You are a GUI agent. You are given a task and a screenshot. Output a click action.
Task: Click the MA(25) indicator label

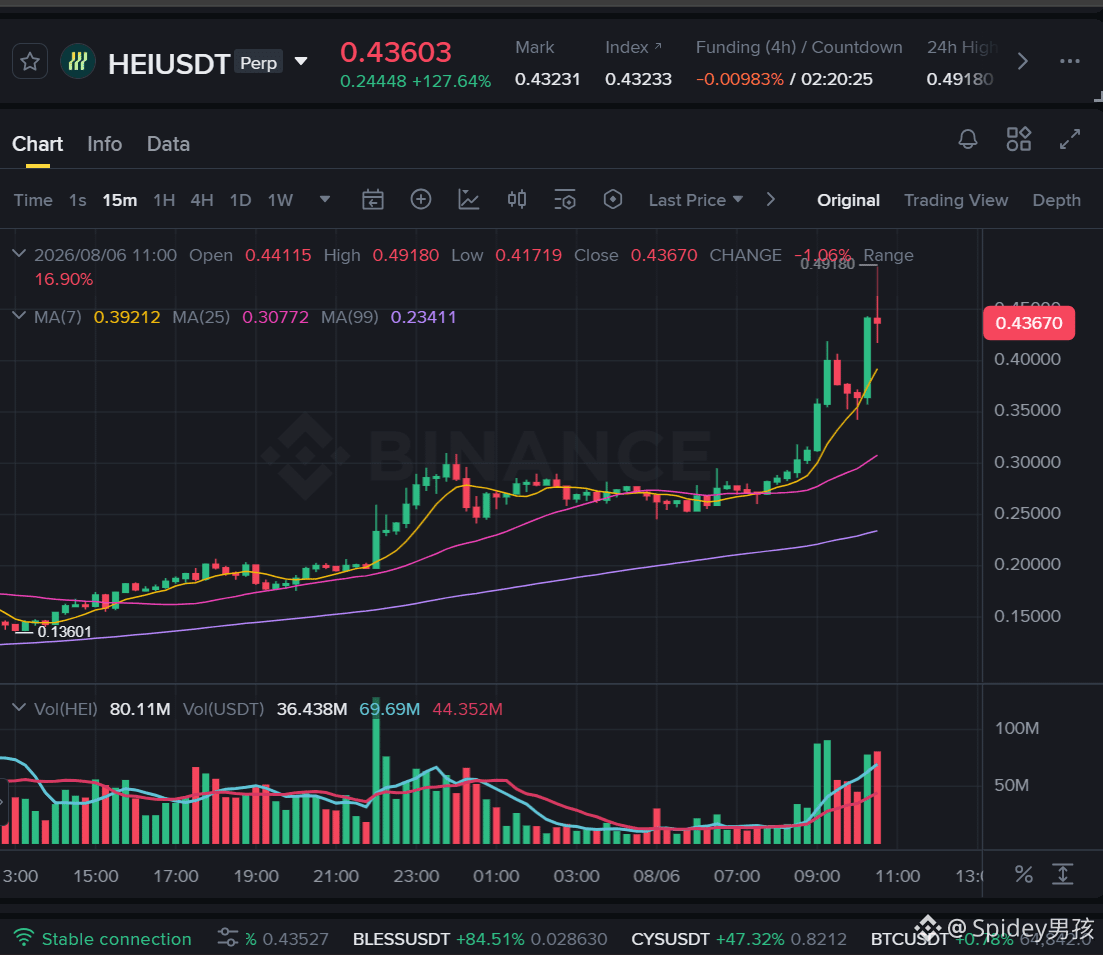(x=201, y=317)
